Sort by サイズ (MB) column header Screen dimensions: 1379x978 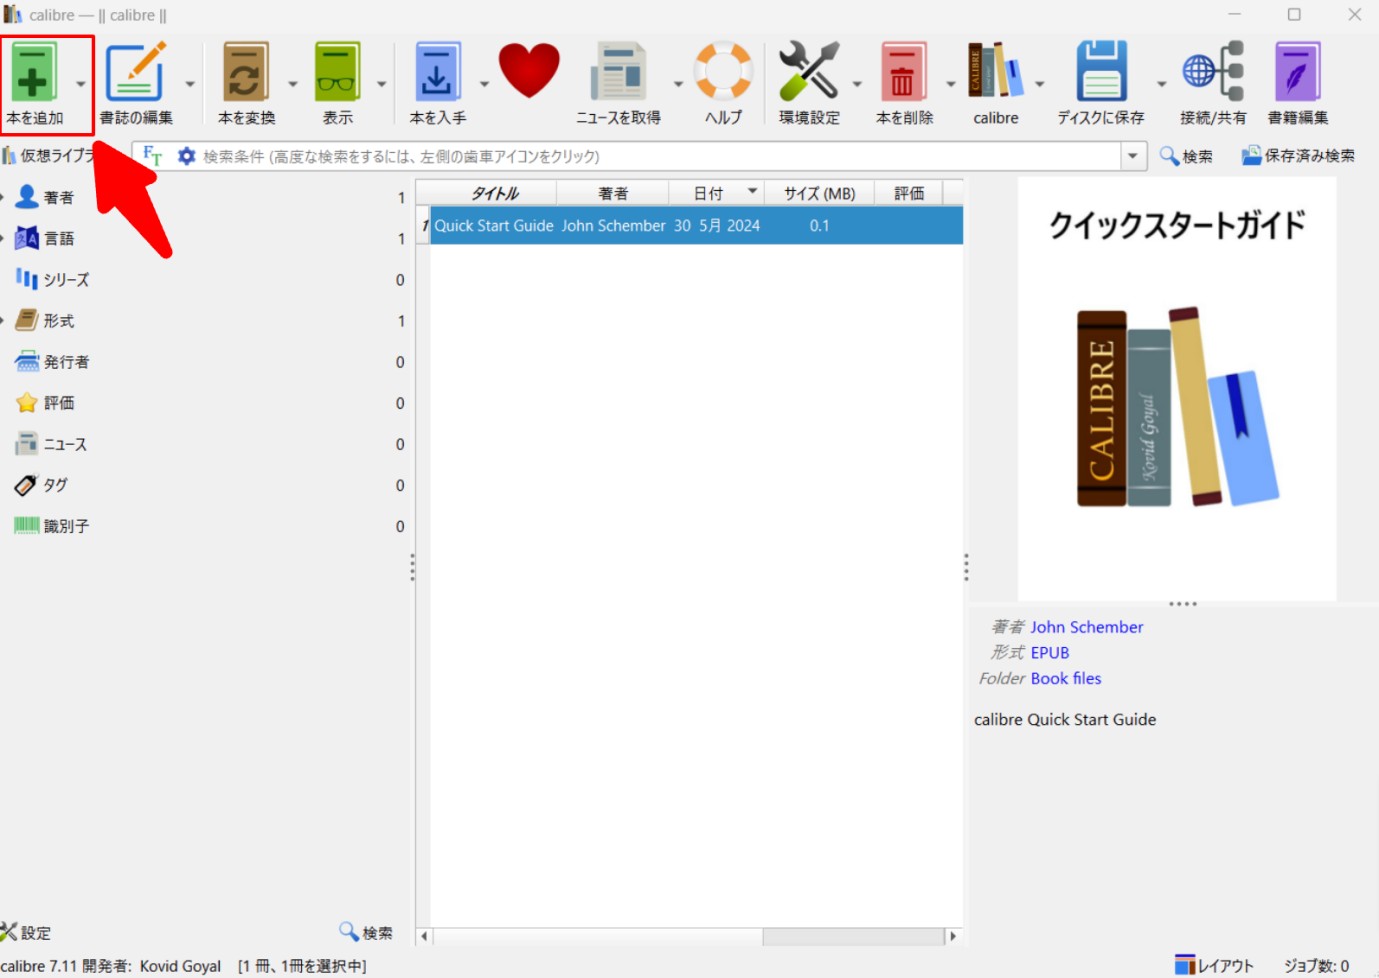click(819, 193)
